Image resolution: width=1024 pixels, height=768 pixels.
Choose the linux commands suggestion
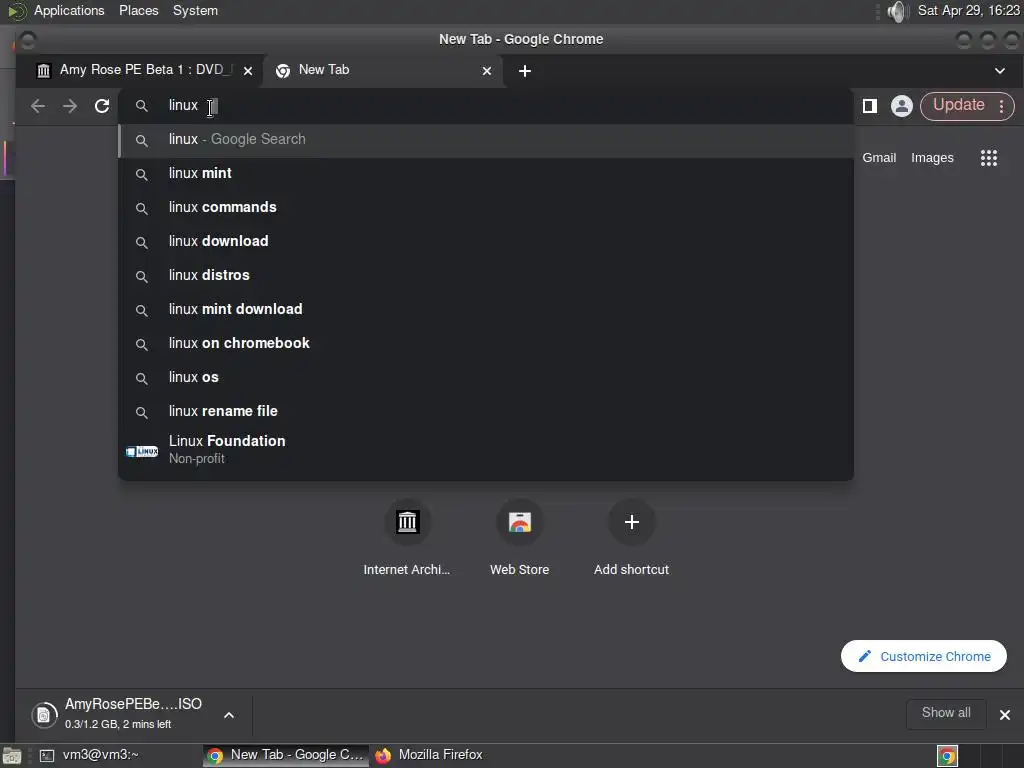pyautogui.click(x=486, y=208)
